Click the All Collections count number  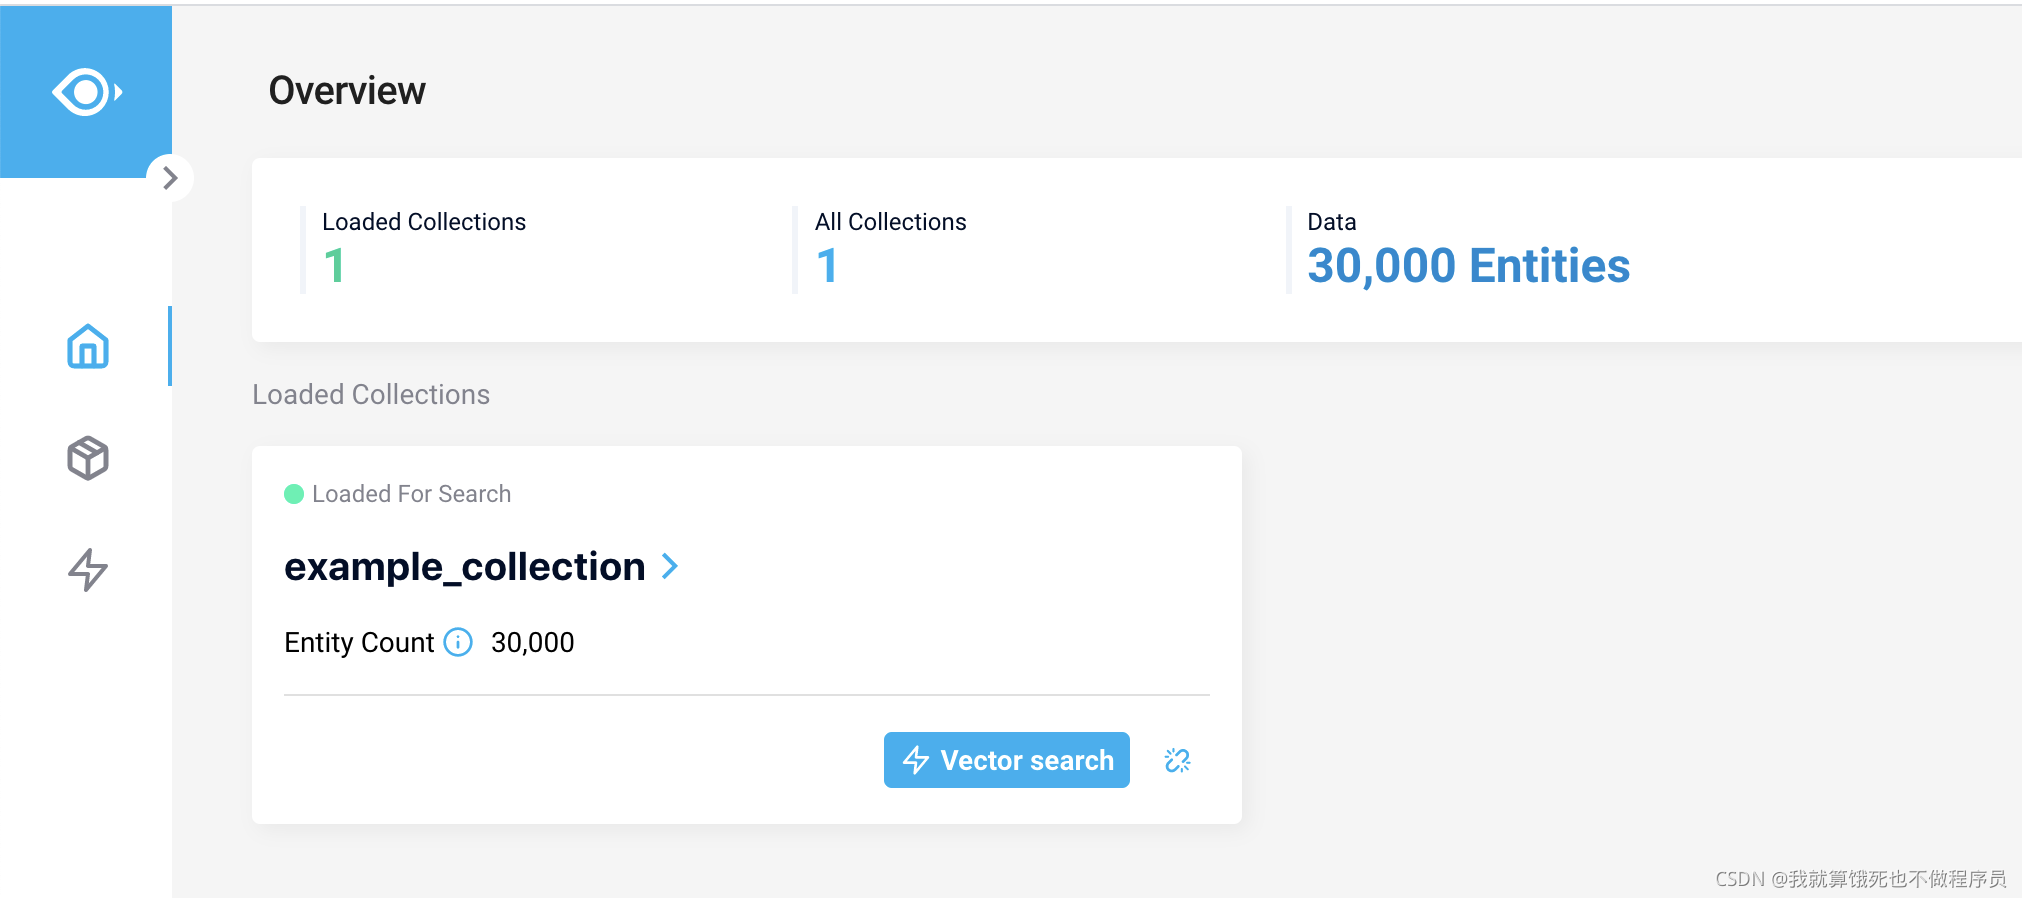coord(826,266)
